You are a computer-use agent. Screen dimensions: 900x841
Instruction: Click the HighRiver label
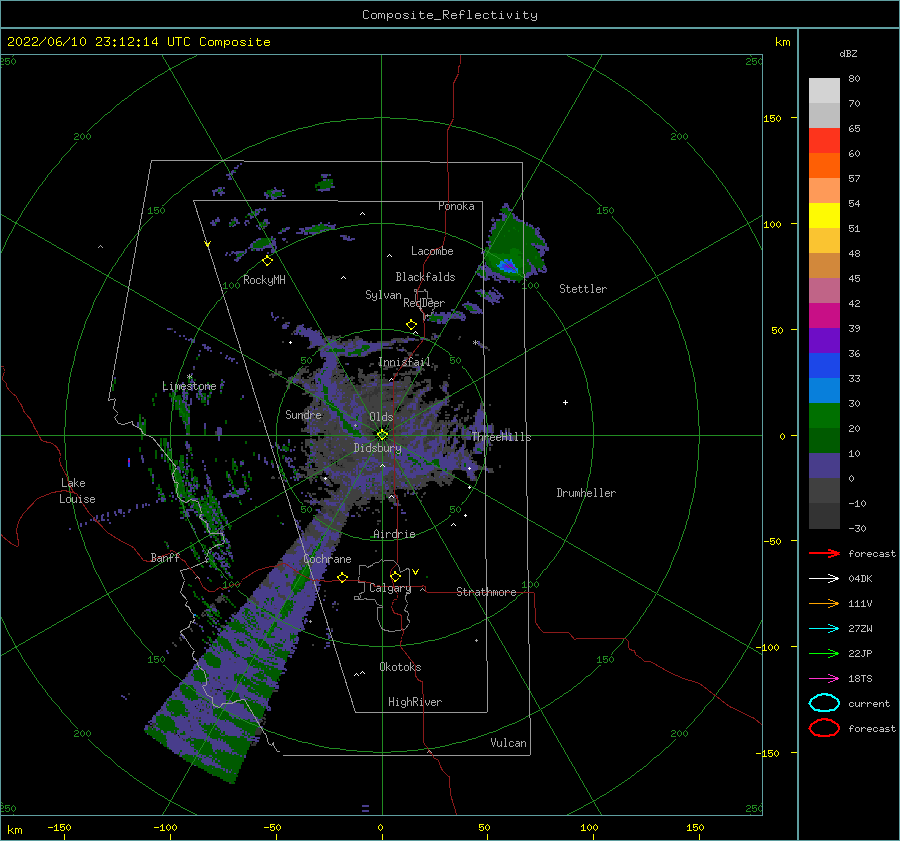(415, 702)
